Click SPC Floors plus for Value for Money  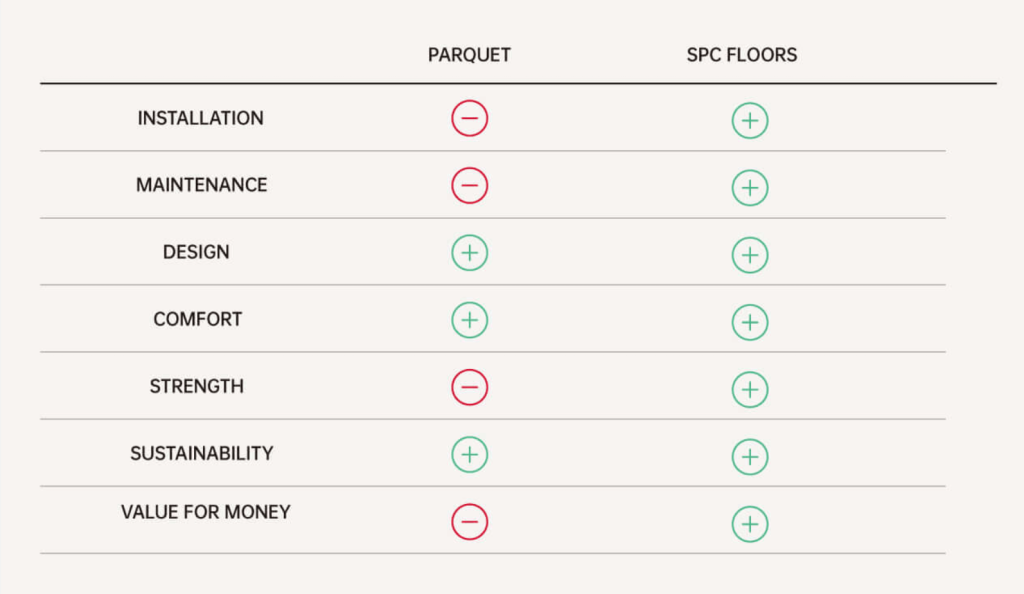coord(749,523)
